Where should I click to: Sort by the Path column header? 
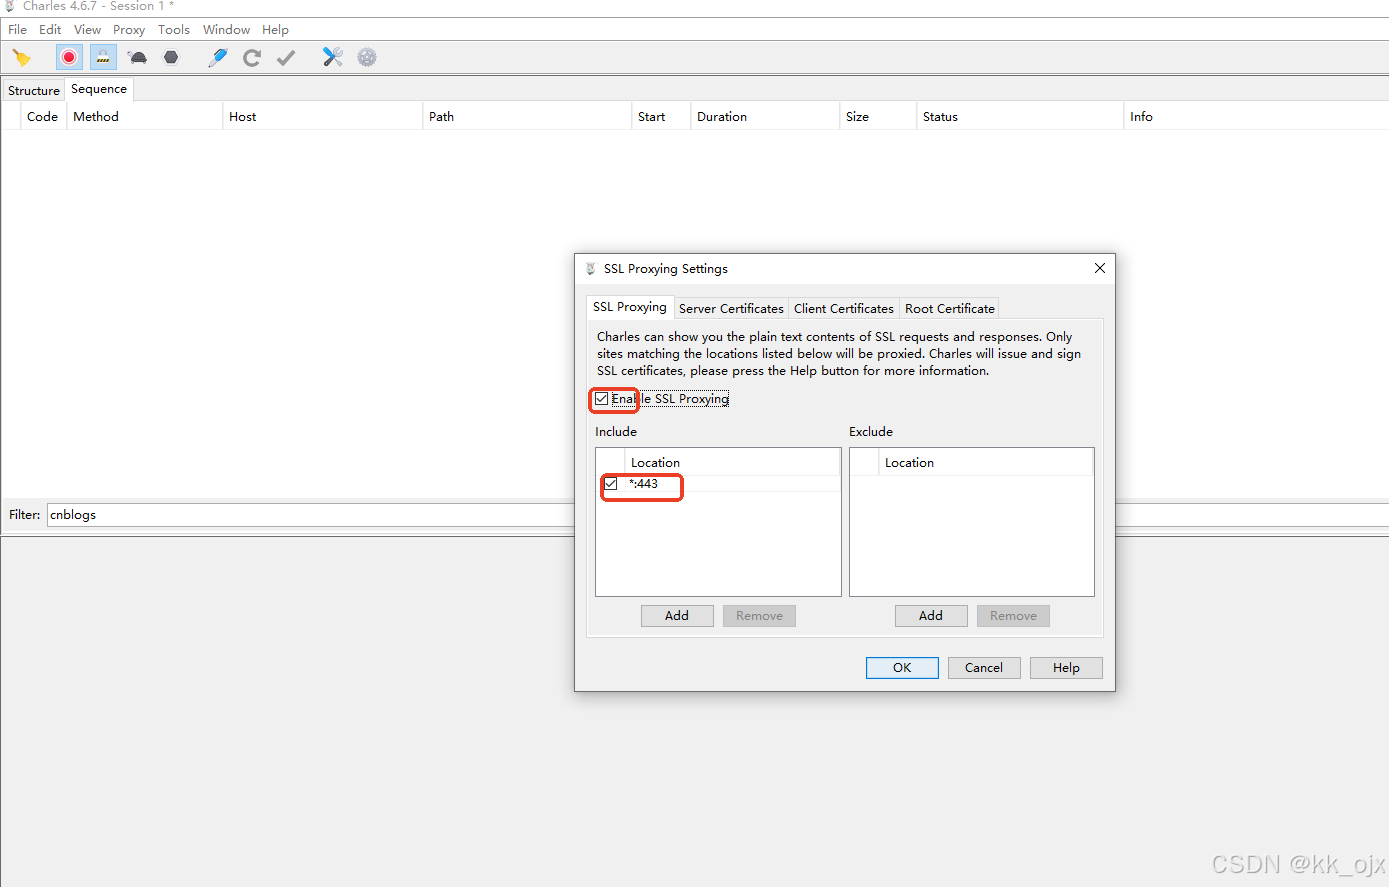click(527, 117)
